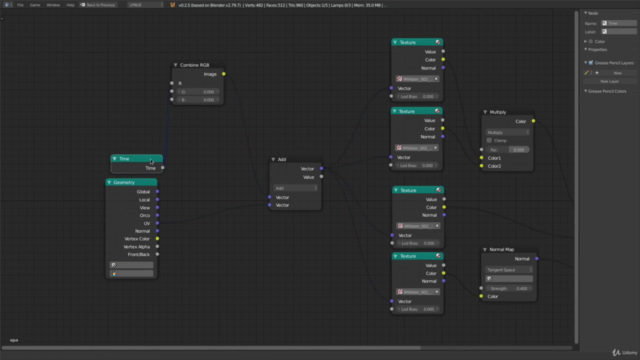Click the R input socket on Combine RGB

click(x=172, y=83)
